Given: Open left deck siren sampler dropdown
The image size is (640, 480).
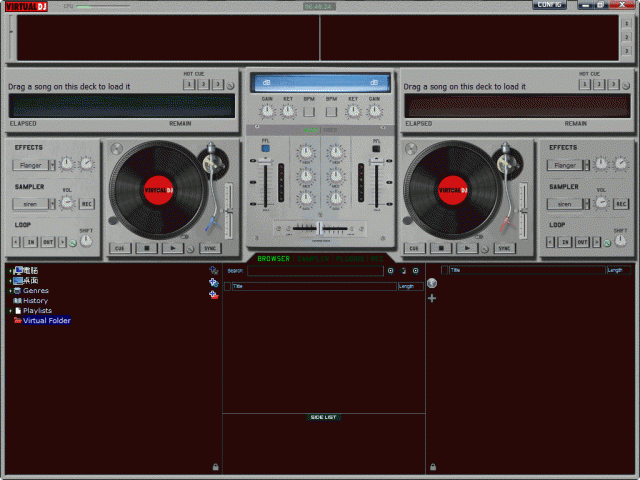Looking at the screenshot, I should 52,204.
